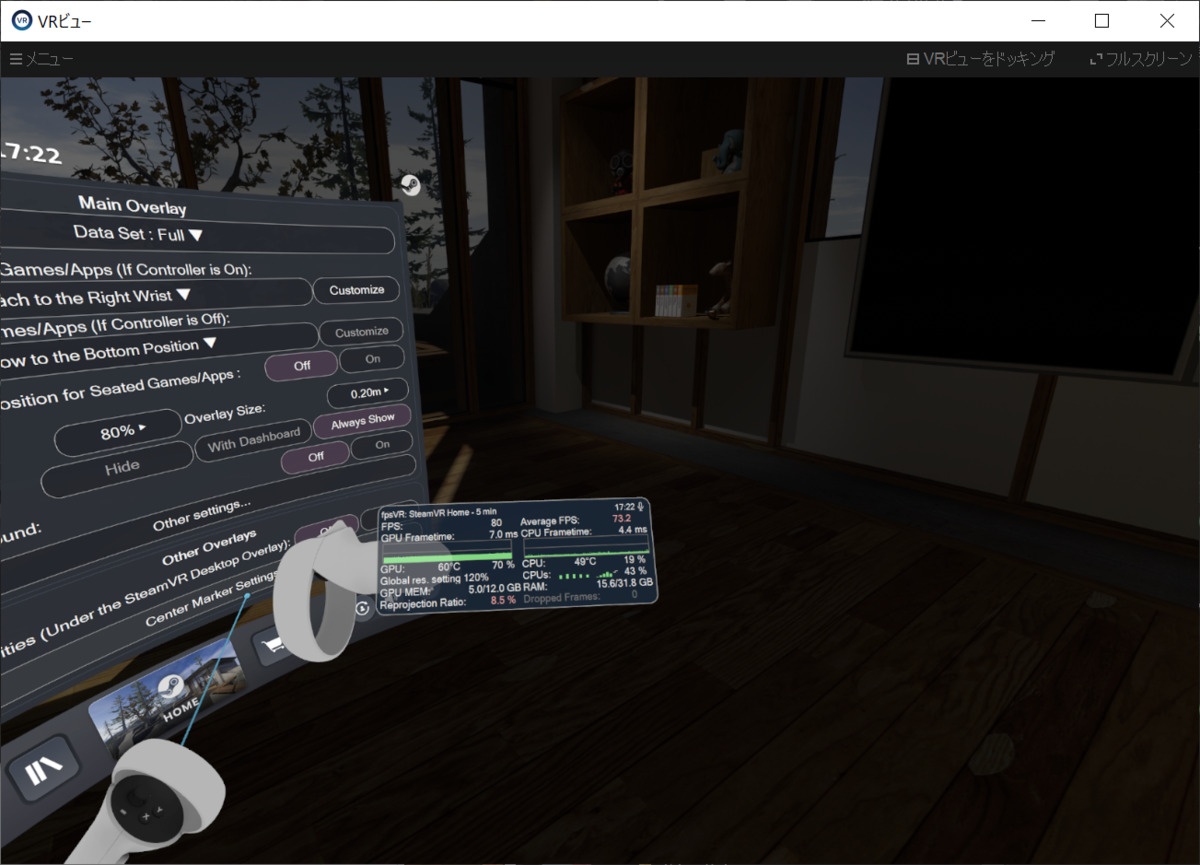Screen dimensions: 1200x865
Task: Click the CPU frametime green graph
Action: (x=586, y=546)
